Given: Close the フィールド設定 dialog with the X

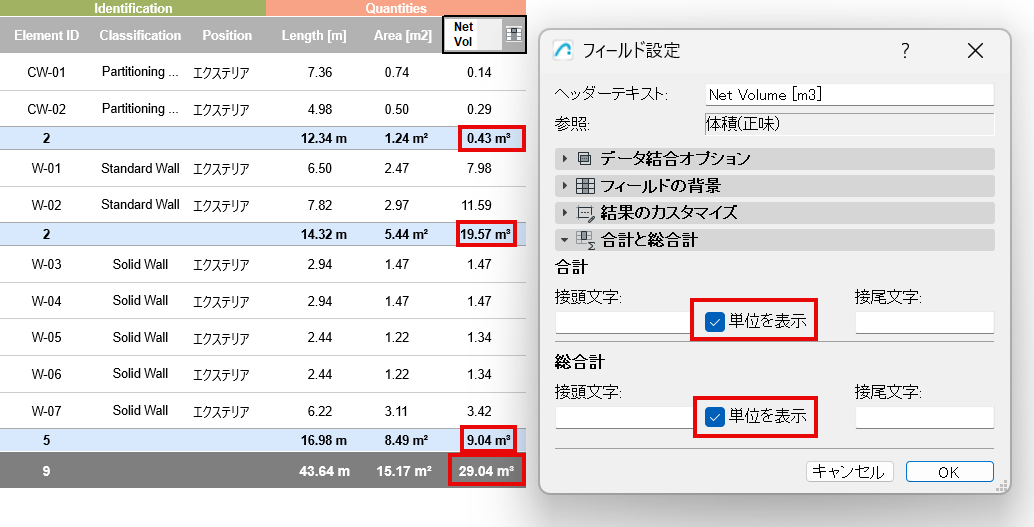Looking at the screenshot, I should click(975, 51).
